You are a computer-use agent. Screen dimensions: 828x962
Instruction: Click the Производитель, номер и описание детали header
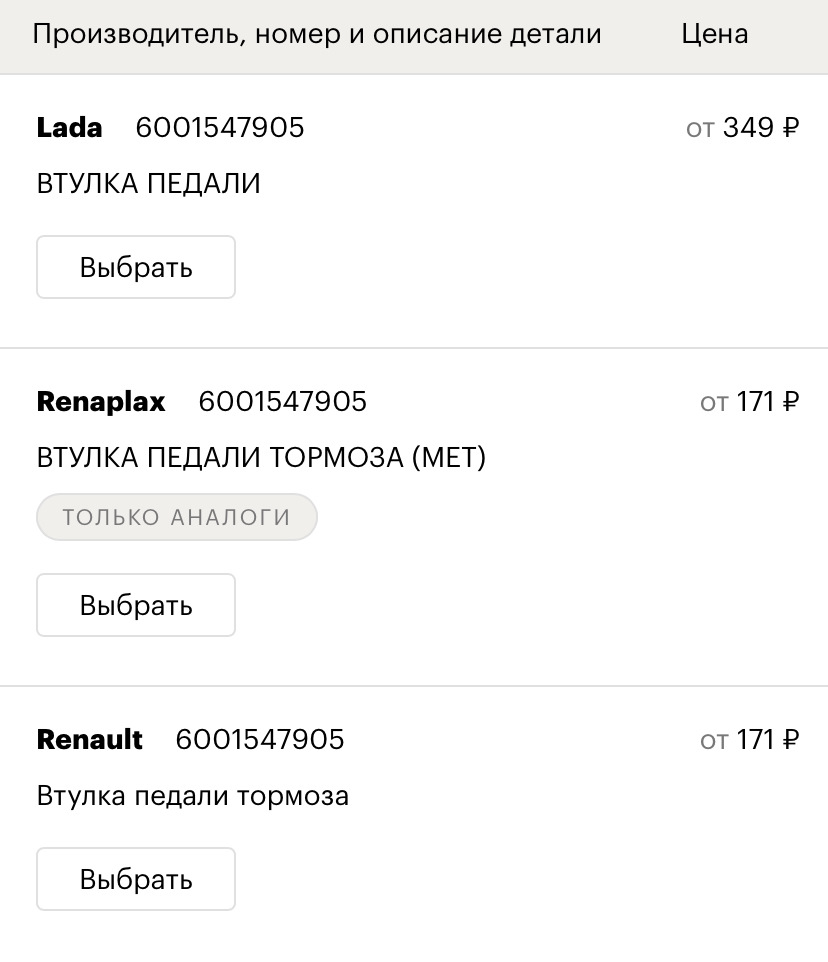(x=317, y=33)
